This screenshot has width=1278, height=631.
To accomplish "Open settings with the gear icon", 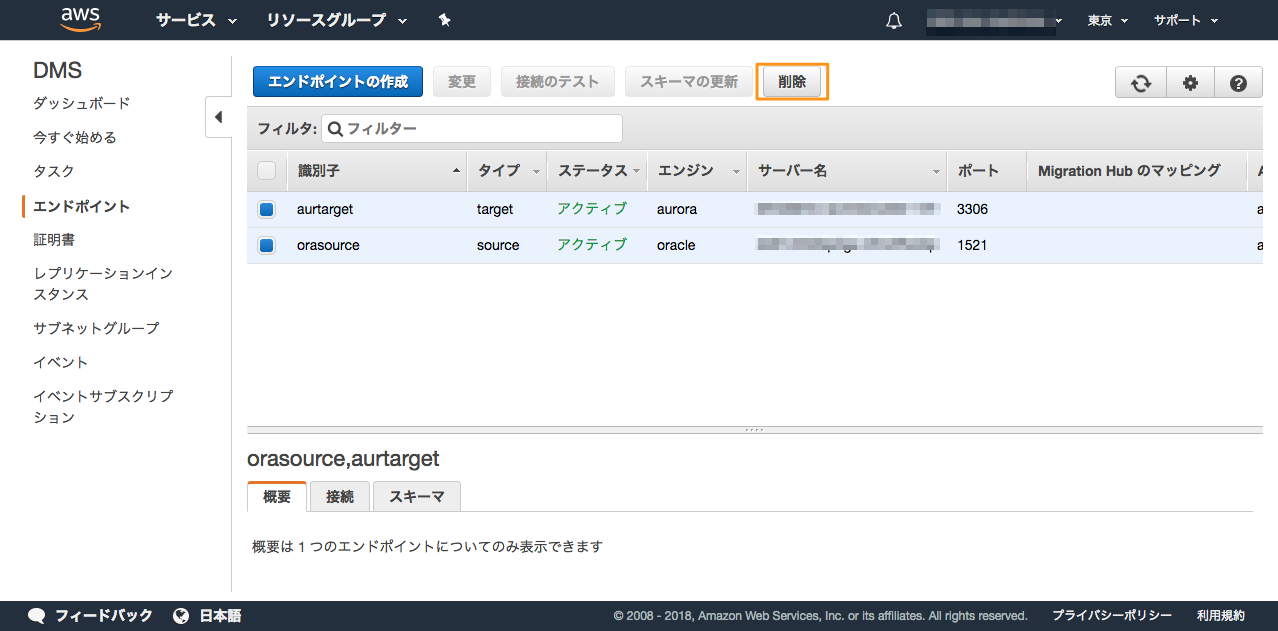I will pos(1190,83).
